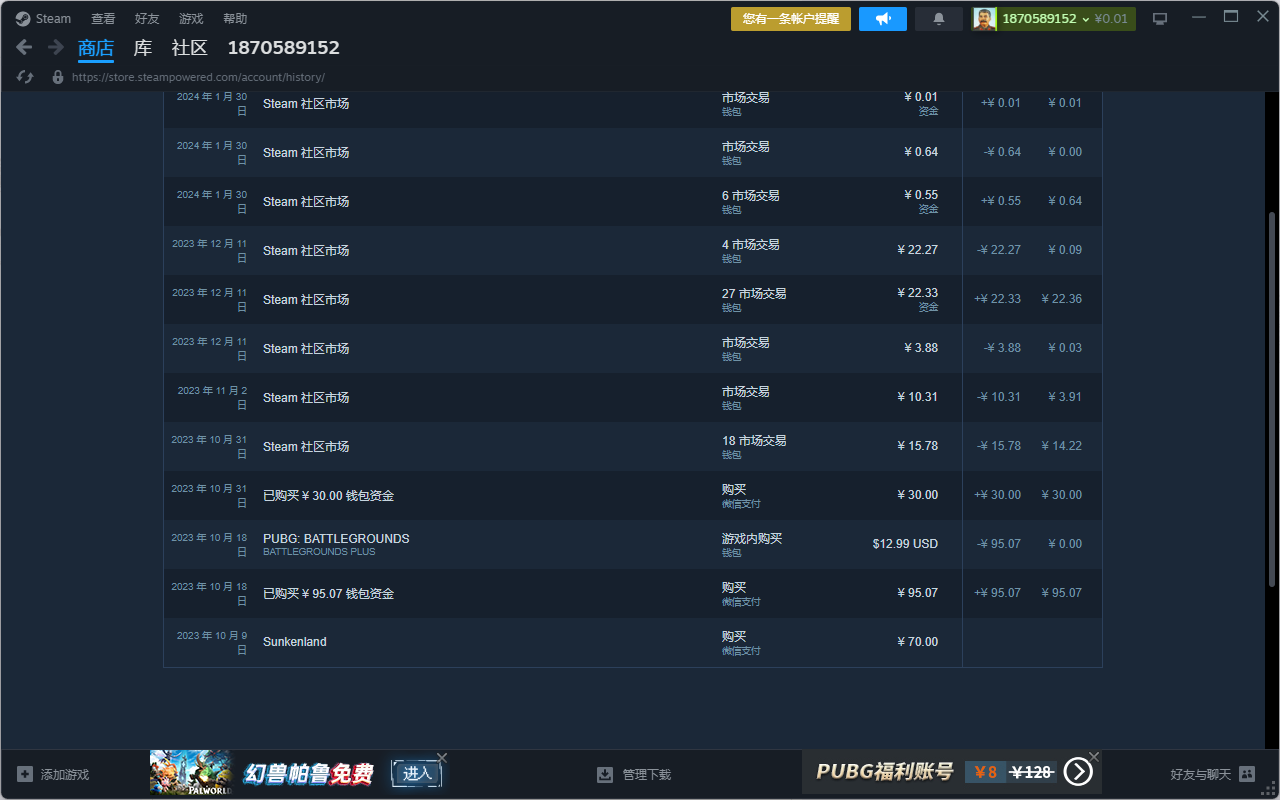This screenshot has width=1280, height=800.
Task: Click the store URL address bar
Action: 198,77
